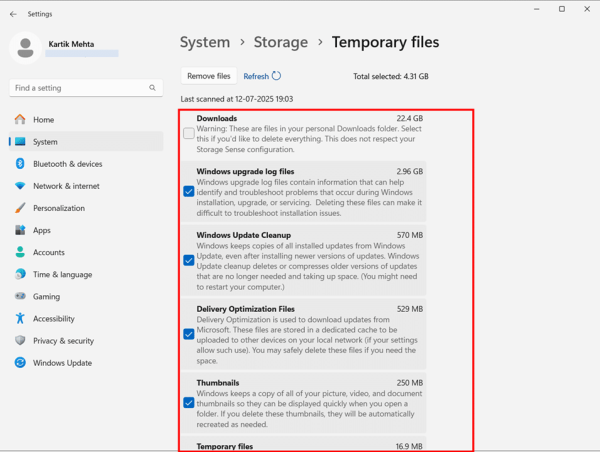Click the Last scanned at 12-07-2025 text
This screenshot has height=452, width=600.
pos(237,99)
